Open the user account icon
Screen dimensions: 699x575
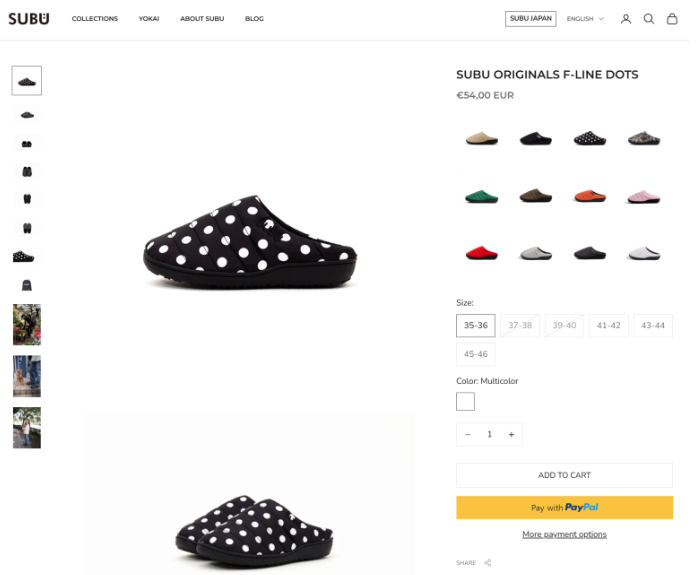click(626, 19)
